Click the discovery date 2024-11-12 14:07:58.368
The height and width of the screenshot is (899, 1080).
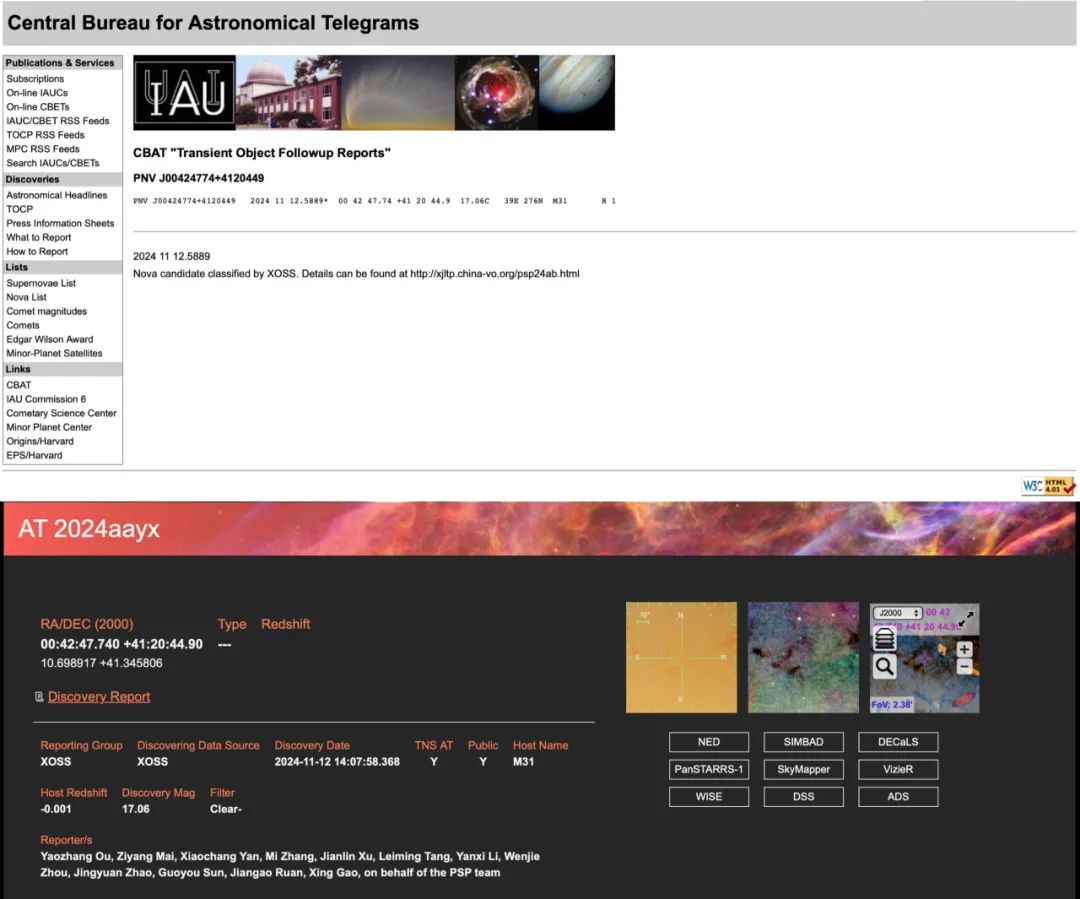[x=337, y=762]
